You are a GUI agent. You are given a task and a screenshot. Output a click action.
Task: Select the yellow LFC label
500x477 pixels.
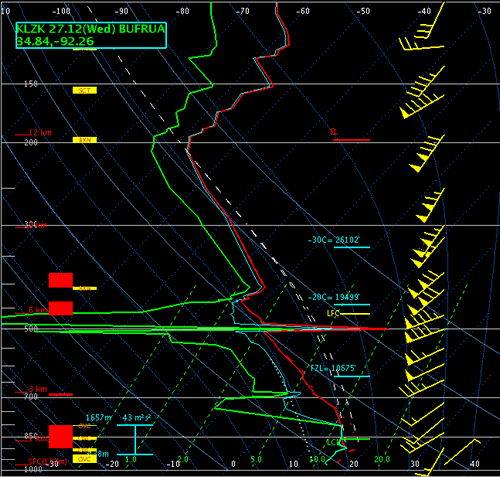(333, 313)
